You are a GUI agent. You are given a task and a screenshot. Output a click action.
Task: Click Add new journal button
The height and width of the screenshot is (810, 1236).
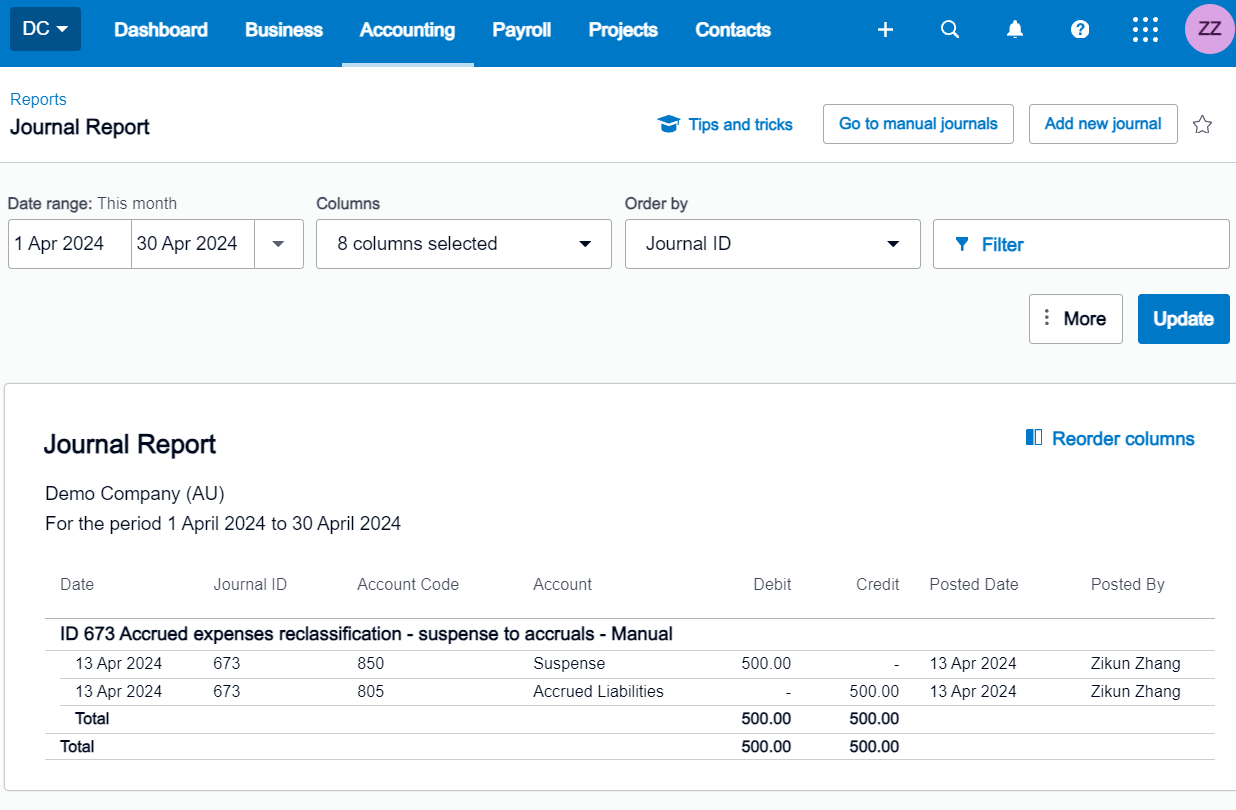point(1102,124)
